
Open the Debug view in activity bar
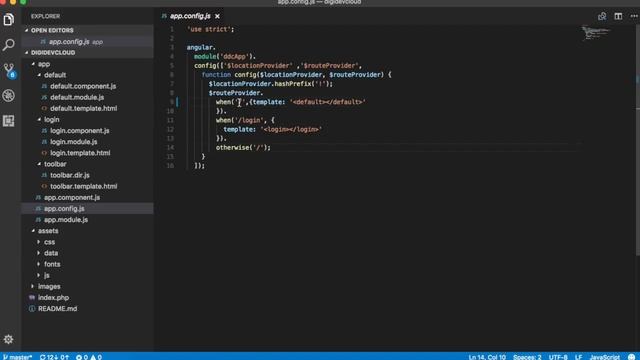click(9, 96)
